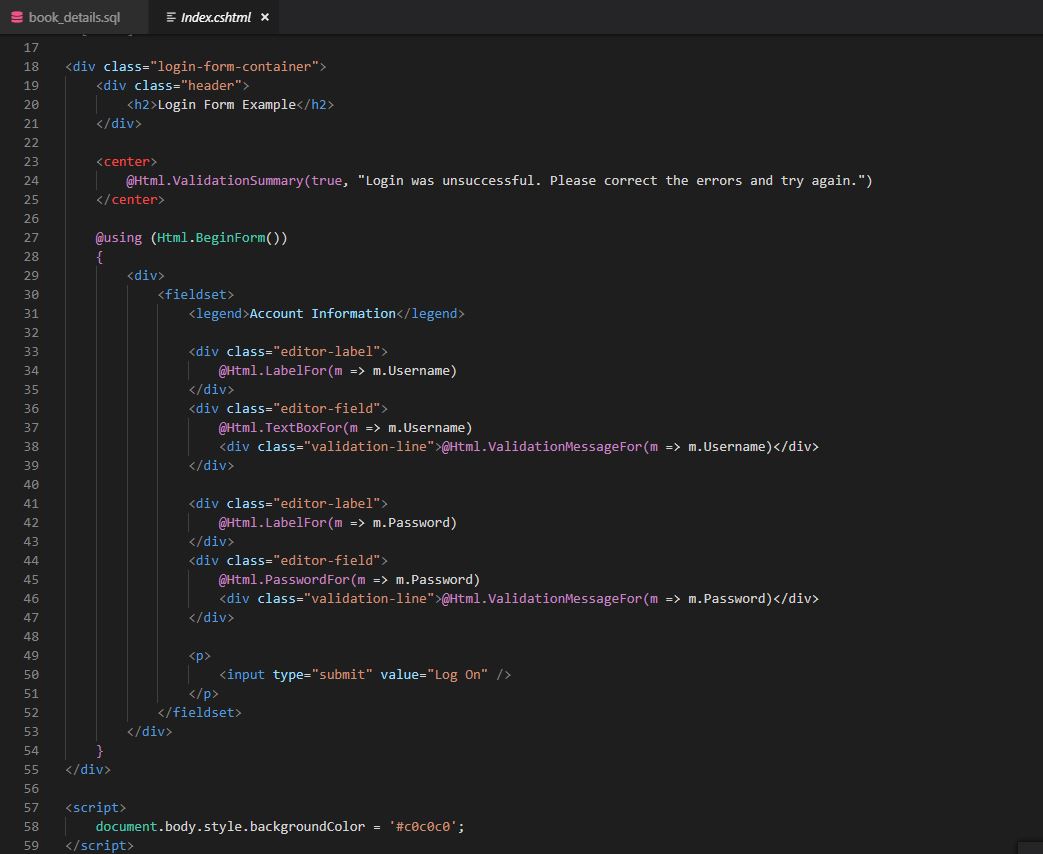Click the file icon on Index.cshtml tab

[170, 17]
